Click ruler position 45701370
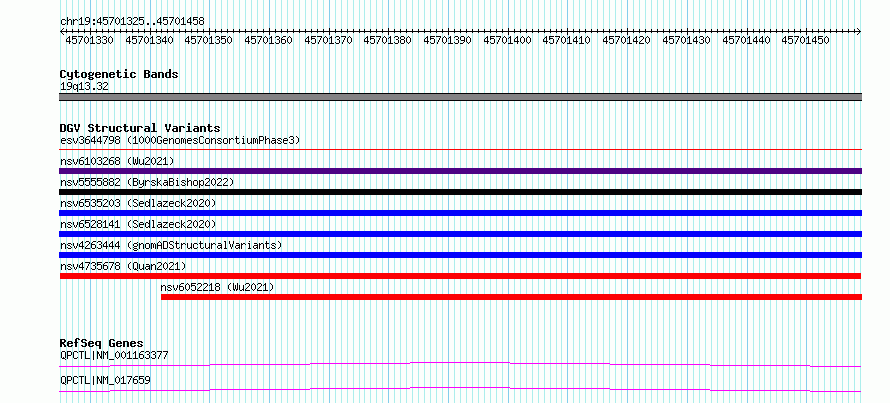Viewport: 890px width, 403px height. 329,40
